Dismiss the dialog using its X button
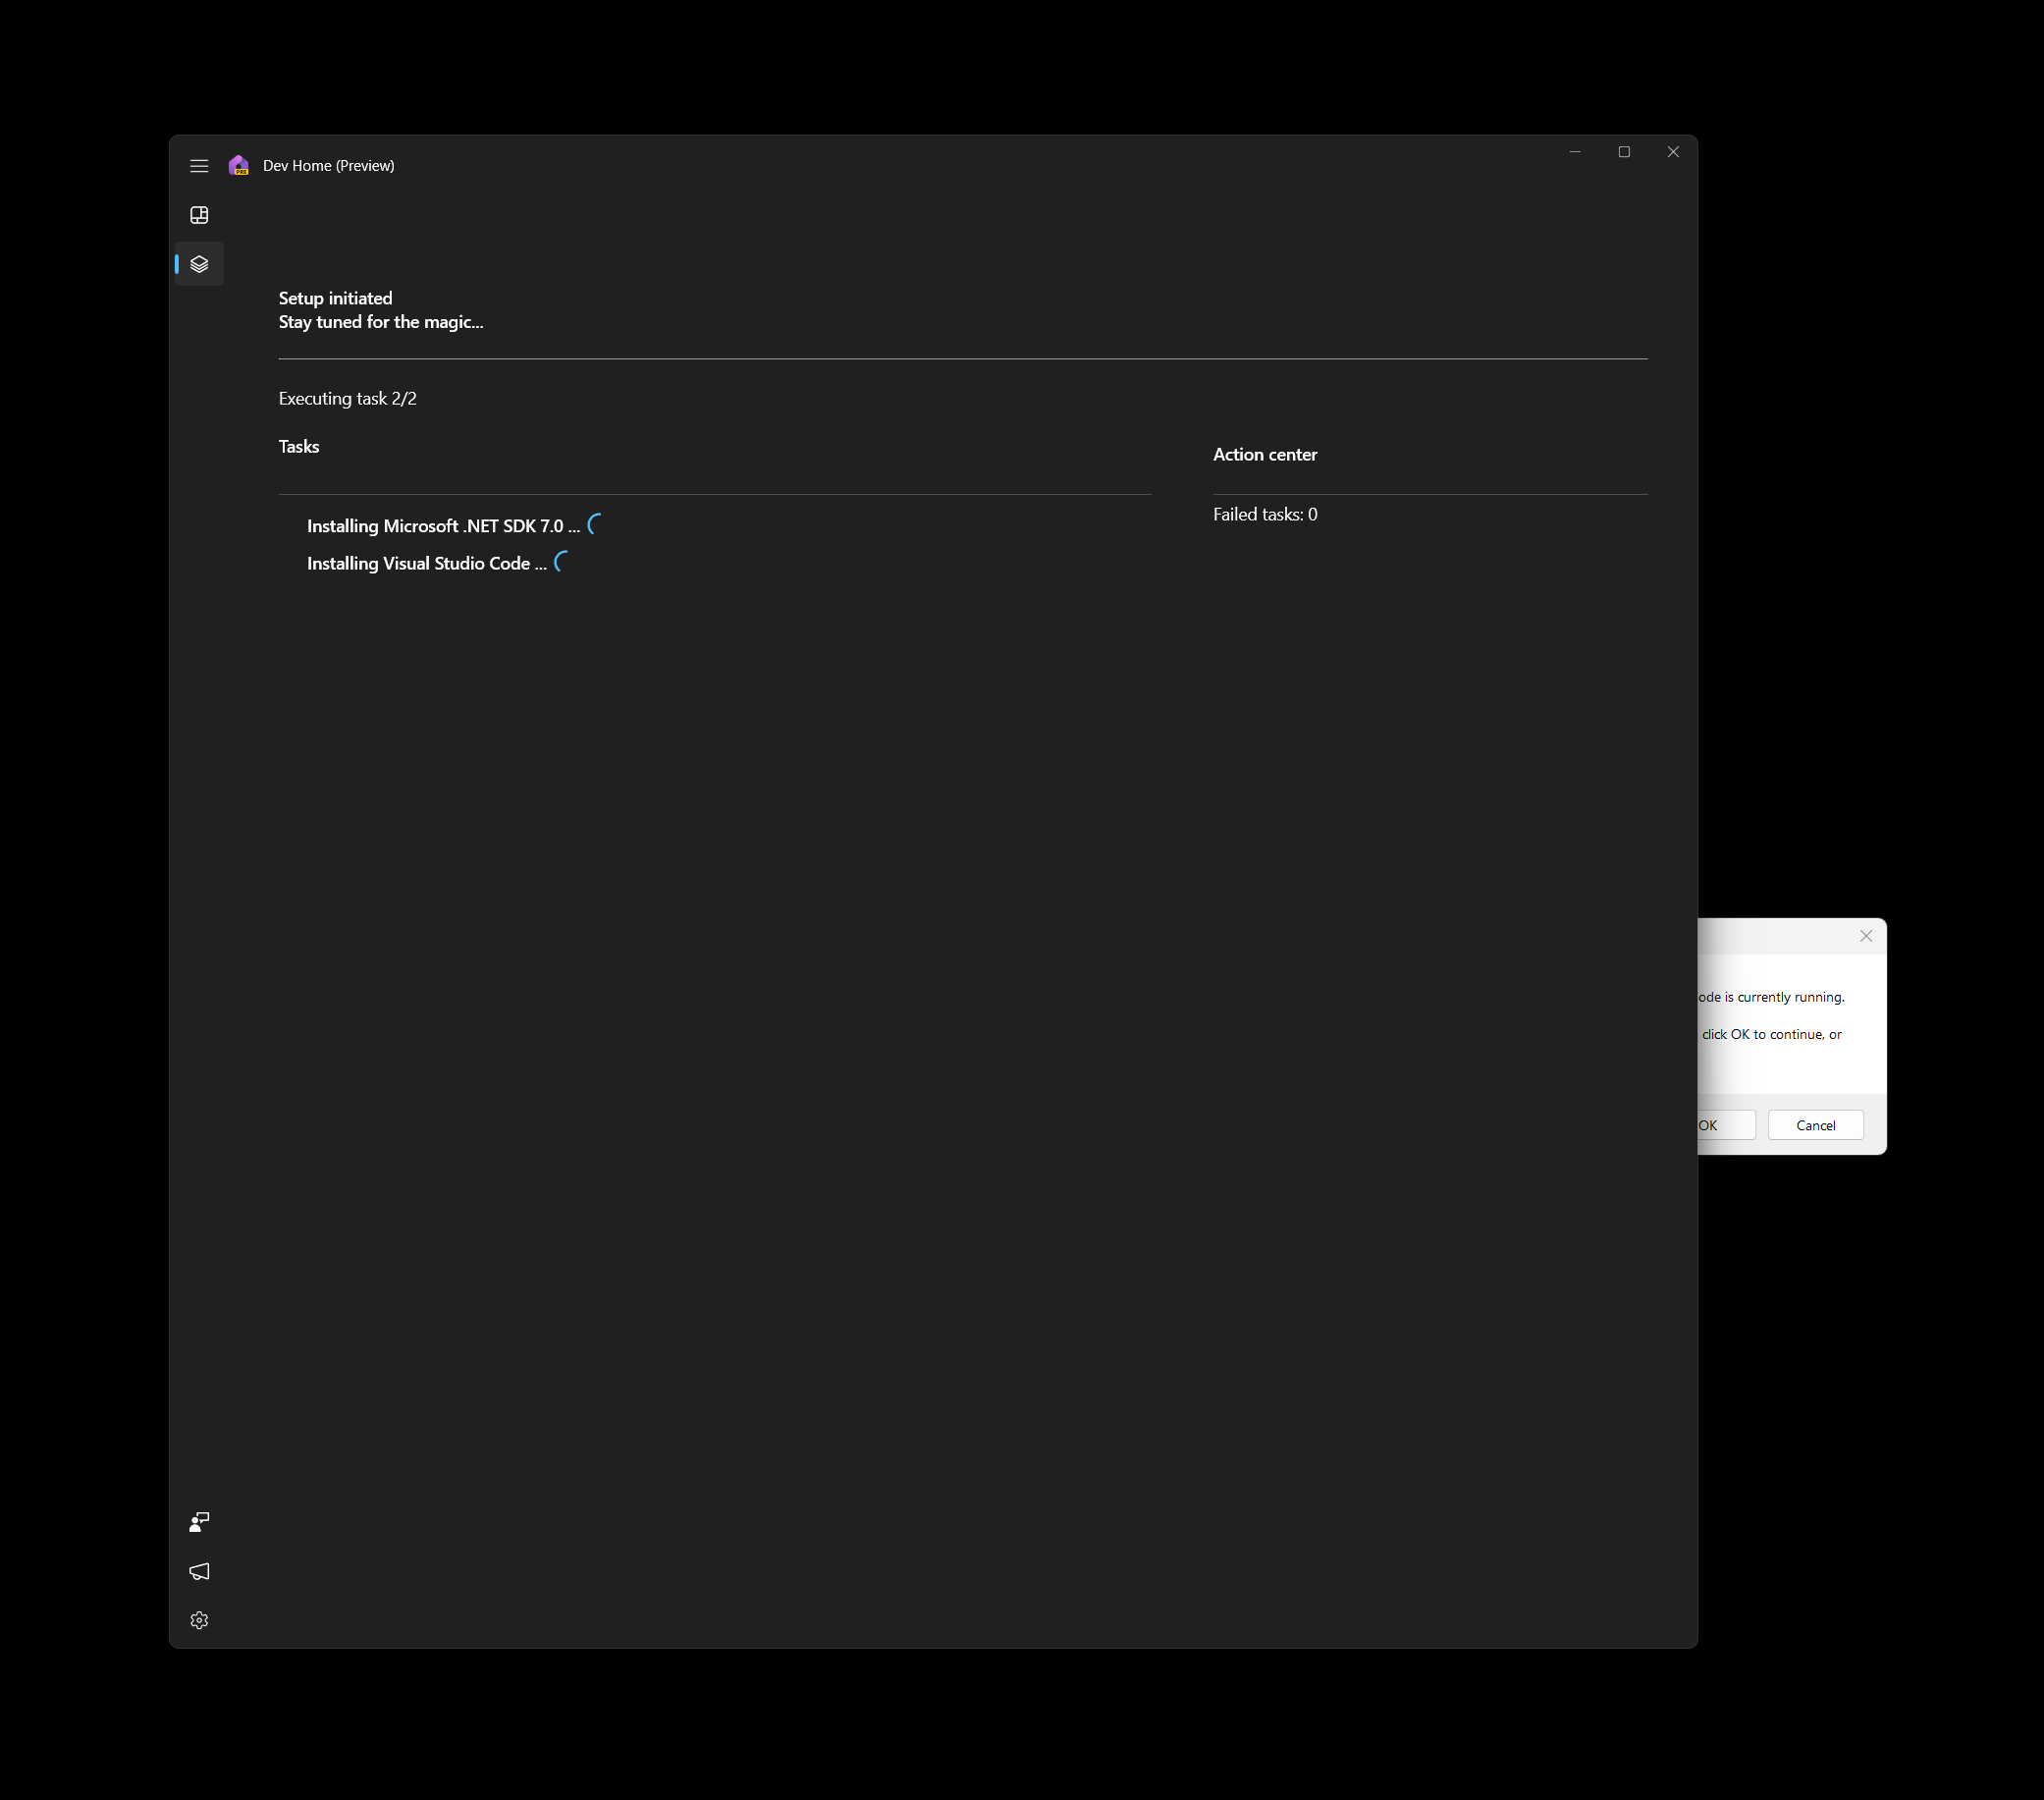The width and height of the screenshot is (2044, 1800). [1865, 936]
